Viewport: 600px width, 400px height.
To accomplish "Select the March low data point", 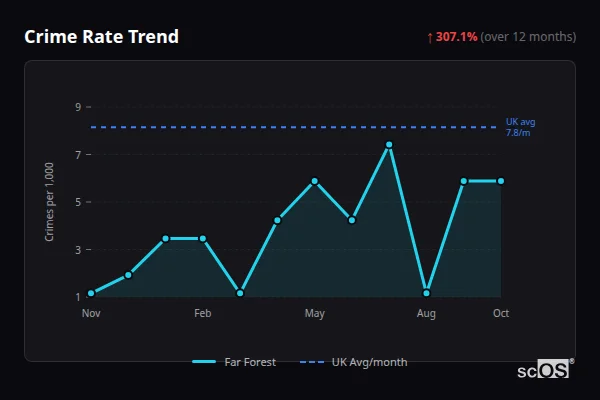I will coord(240,294).
